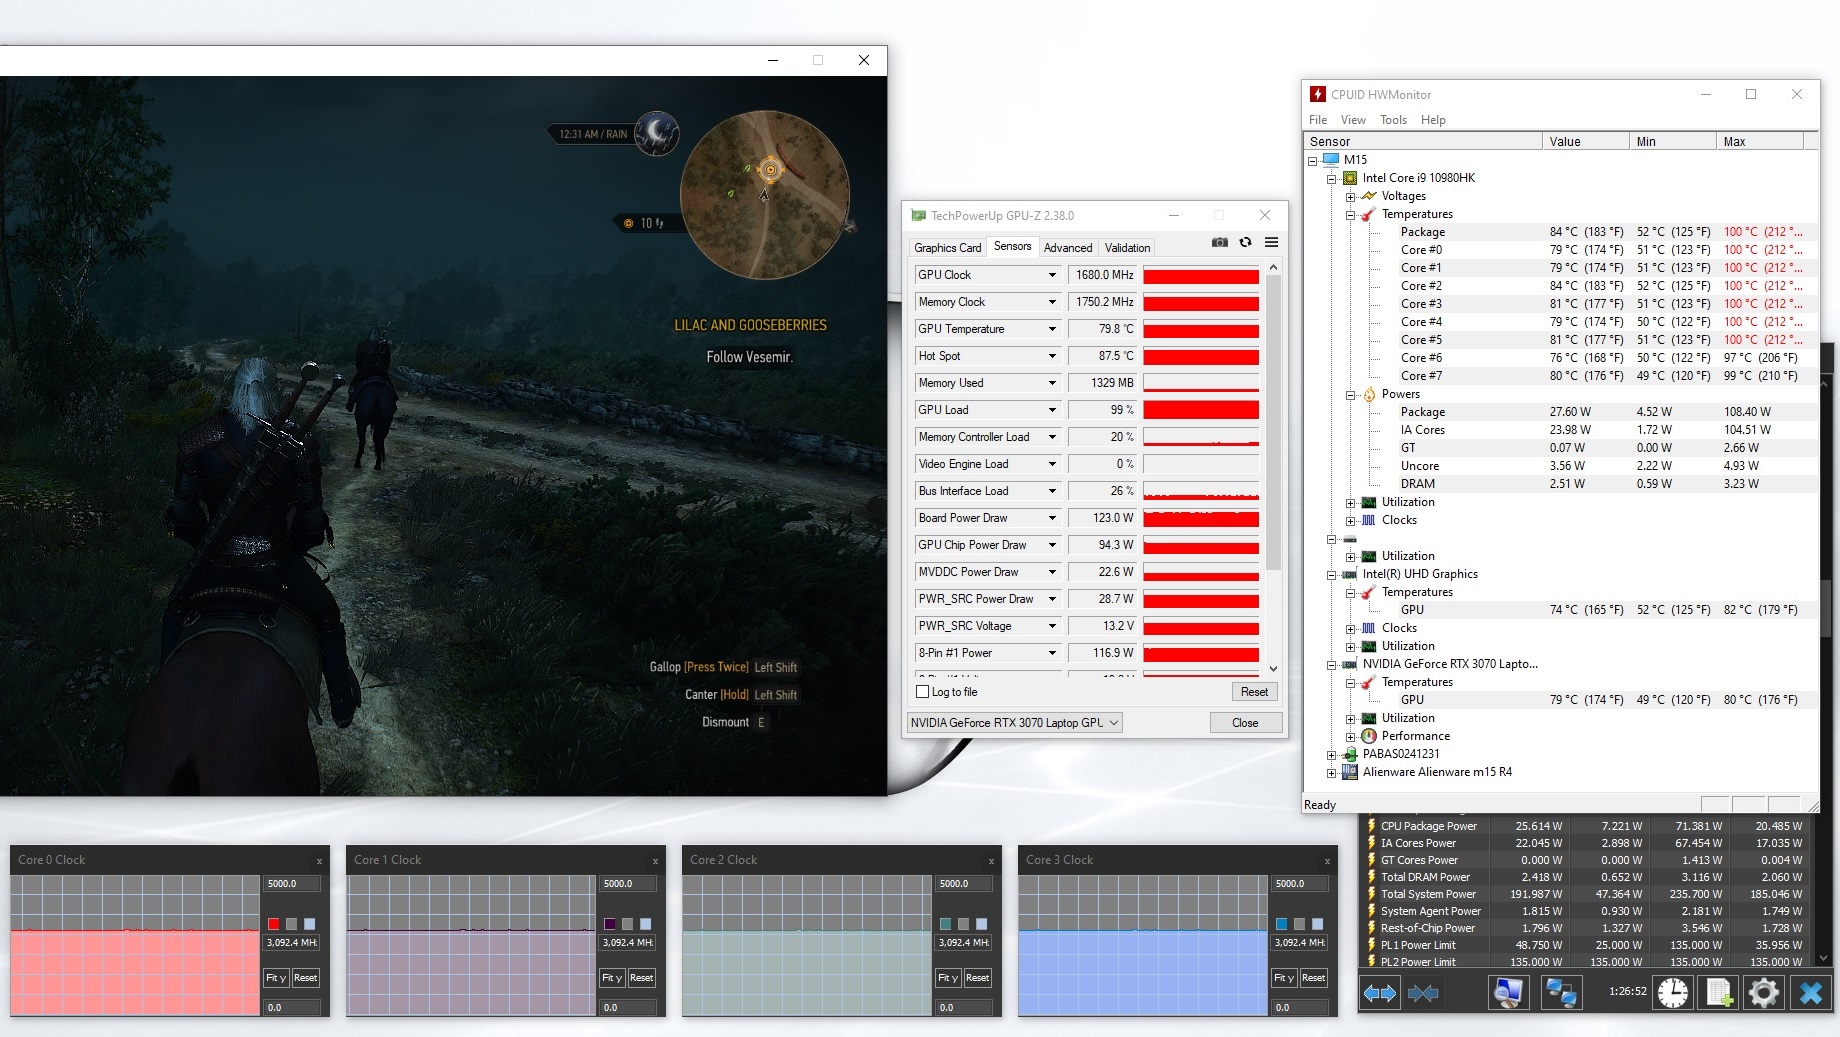The image size is (1840, 1037).
Task: Click GPU-Z Reset button
Action: click(1254, 692)
